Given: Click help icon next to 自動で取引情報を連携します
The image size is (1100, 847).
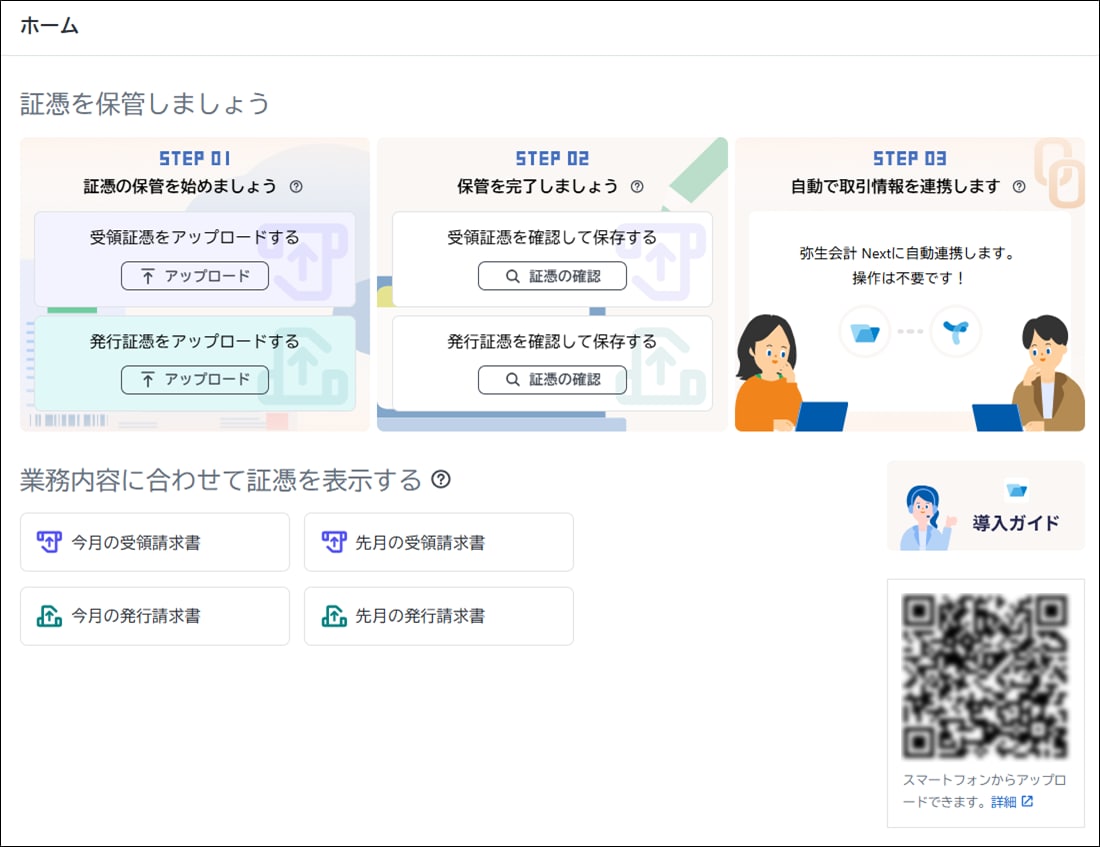Looking at the screenshot, I should 1019,186.
